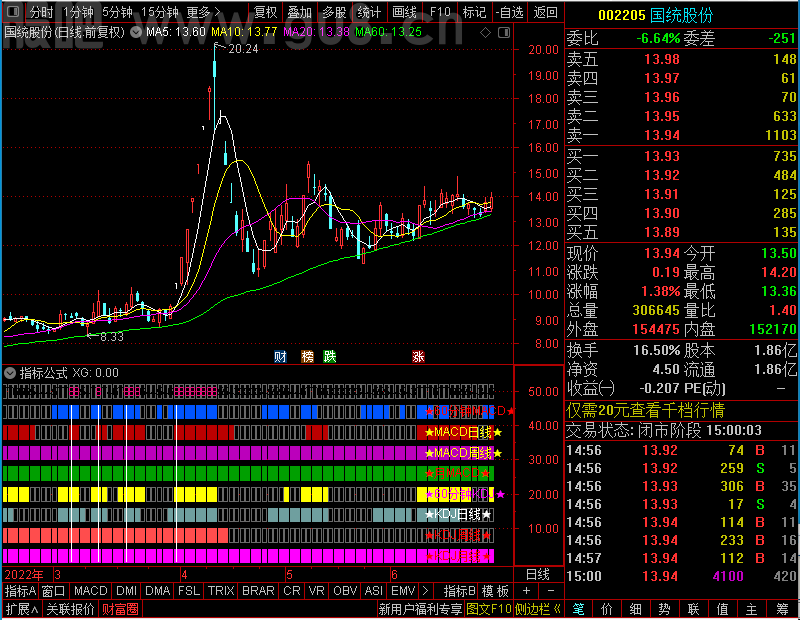The image size is (800, 620).
Task: Switch to 分时 intraday chart
Action: 41,12
